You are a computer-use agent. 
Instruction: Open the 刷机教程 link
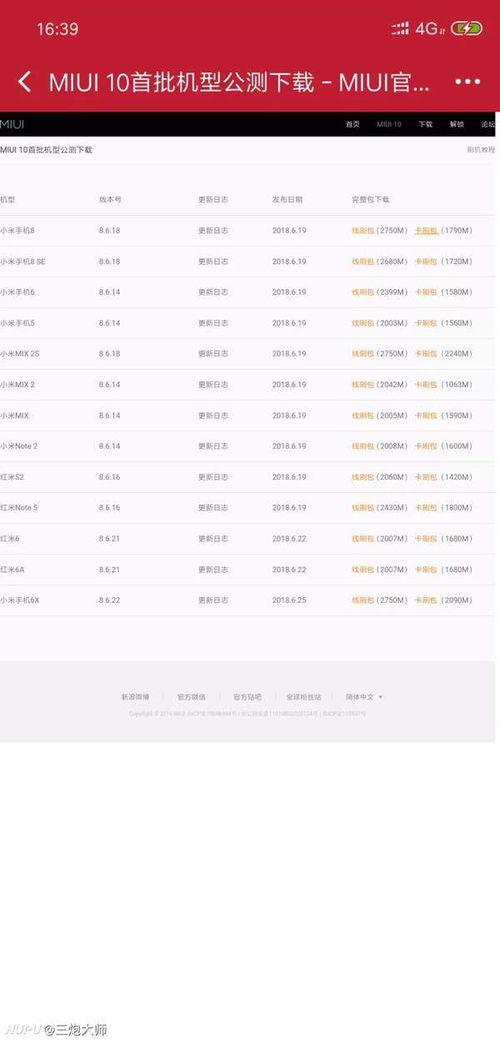(x=481, y=150)
